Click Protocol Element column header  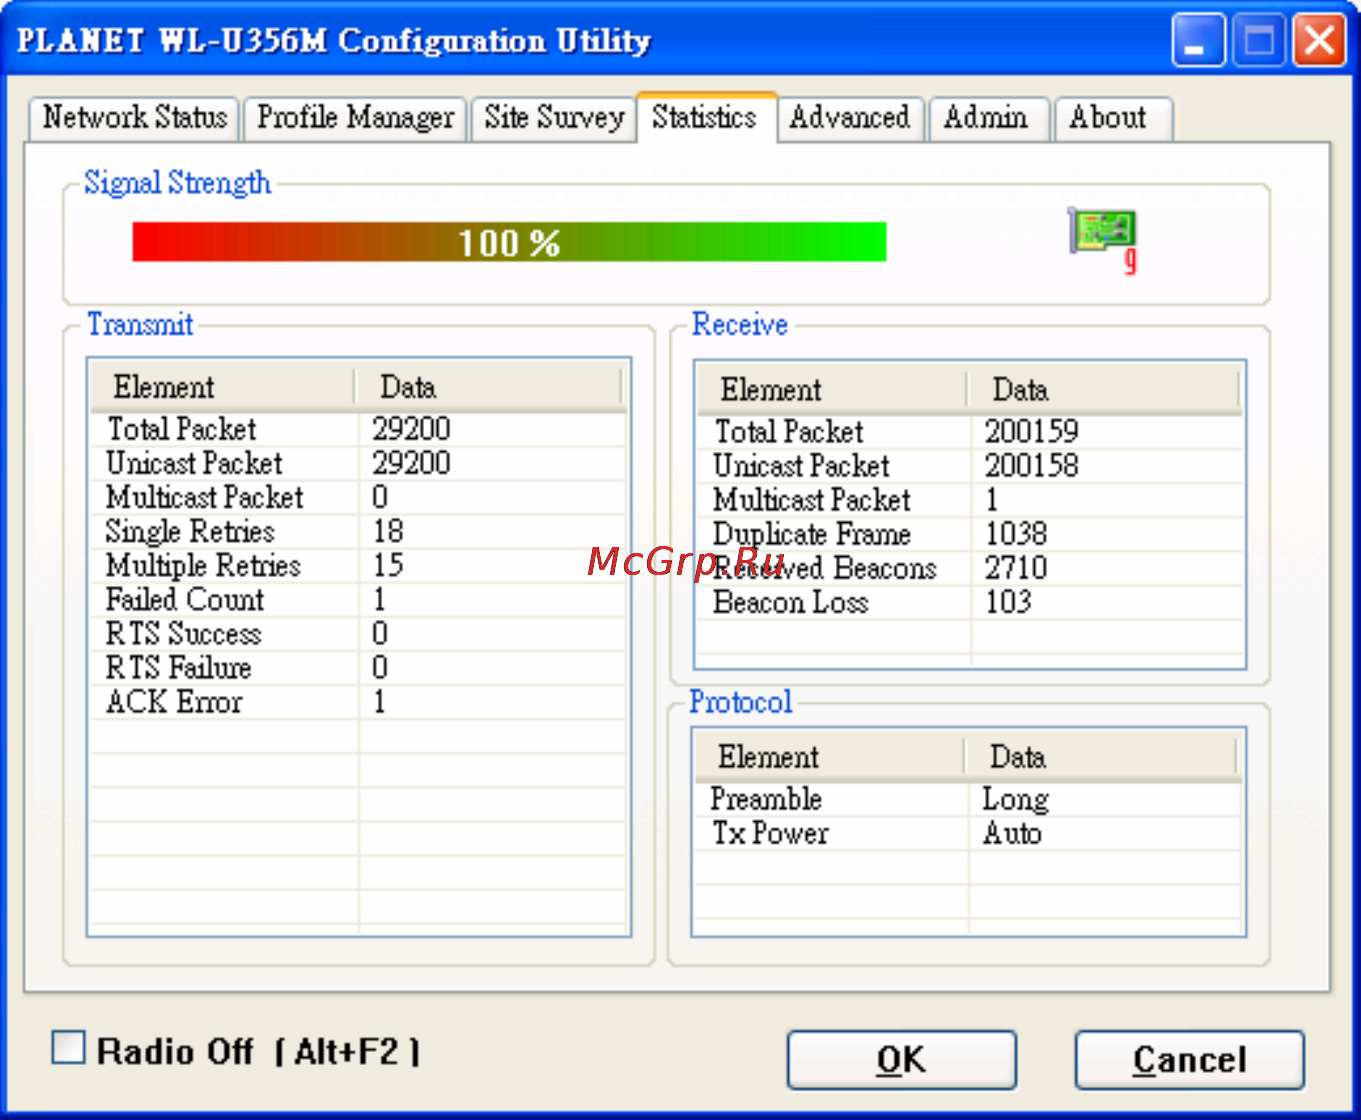(x=829, y=757)
